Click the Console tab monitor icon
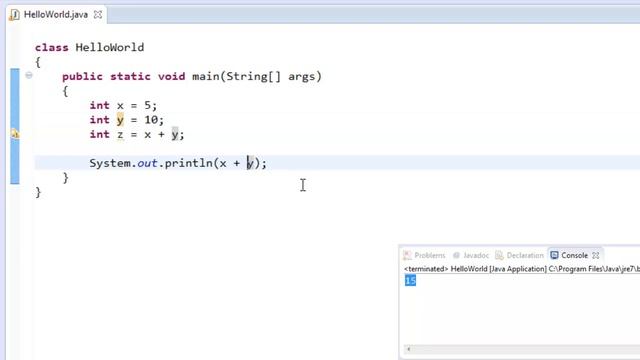The image size is (640, 360). [554, 255]
